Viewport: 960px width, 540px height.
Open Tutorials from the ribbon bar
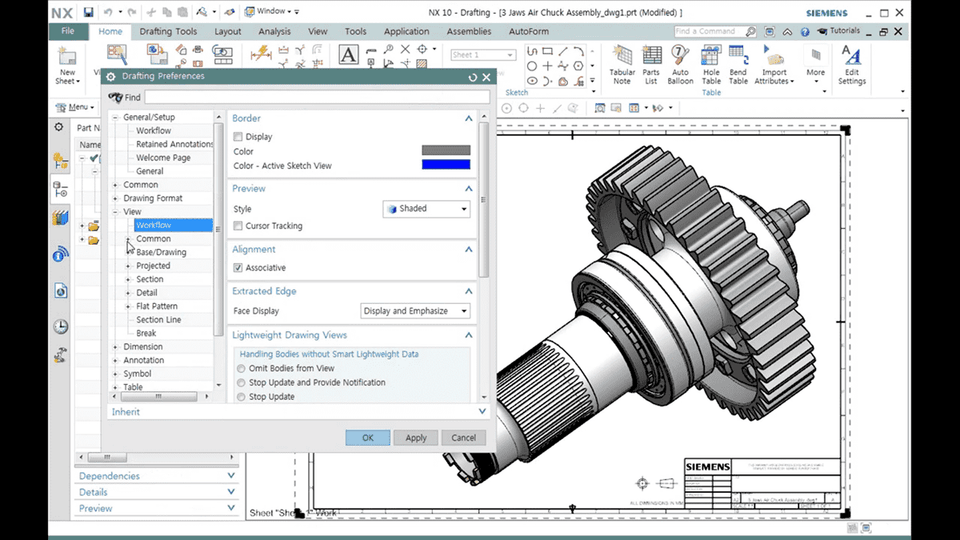pos(839,31)
